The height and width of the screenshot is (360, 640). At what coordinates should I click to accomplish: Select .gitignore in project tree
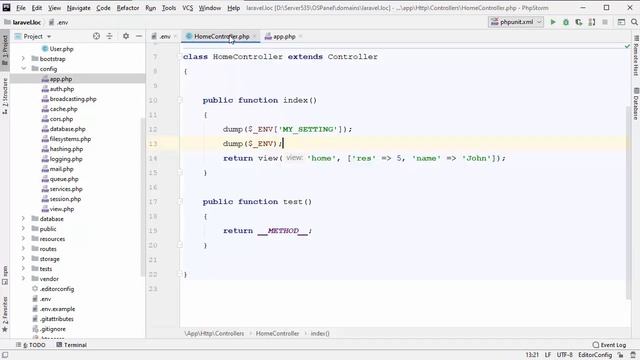coord(49,329)
